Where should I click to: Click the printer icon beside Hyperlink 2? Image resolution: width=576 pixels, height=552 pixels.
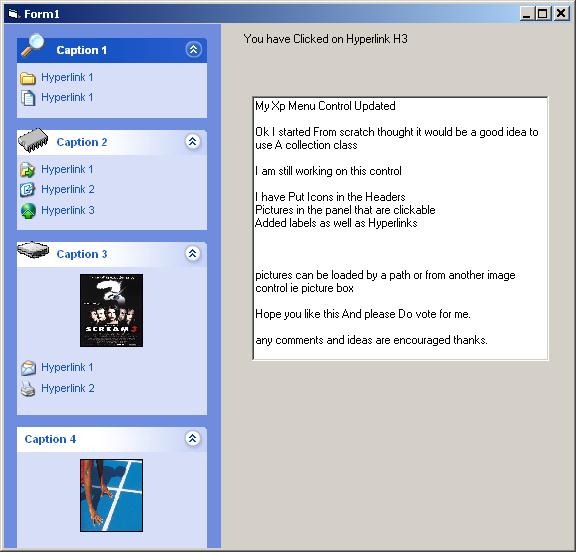click(28, 389)
